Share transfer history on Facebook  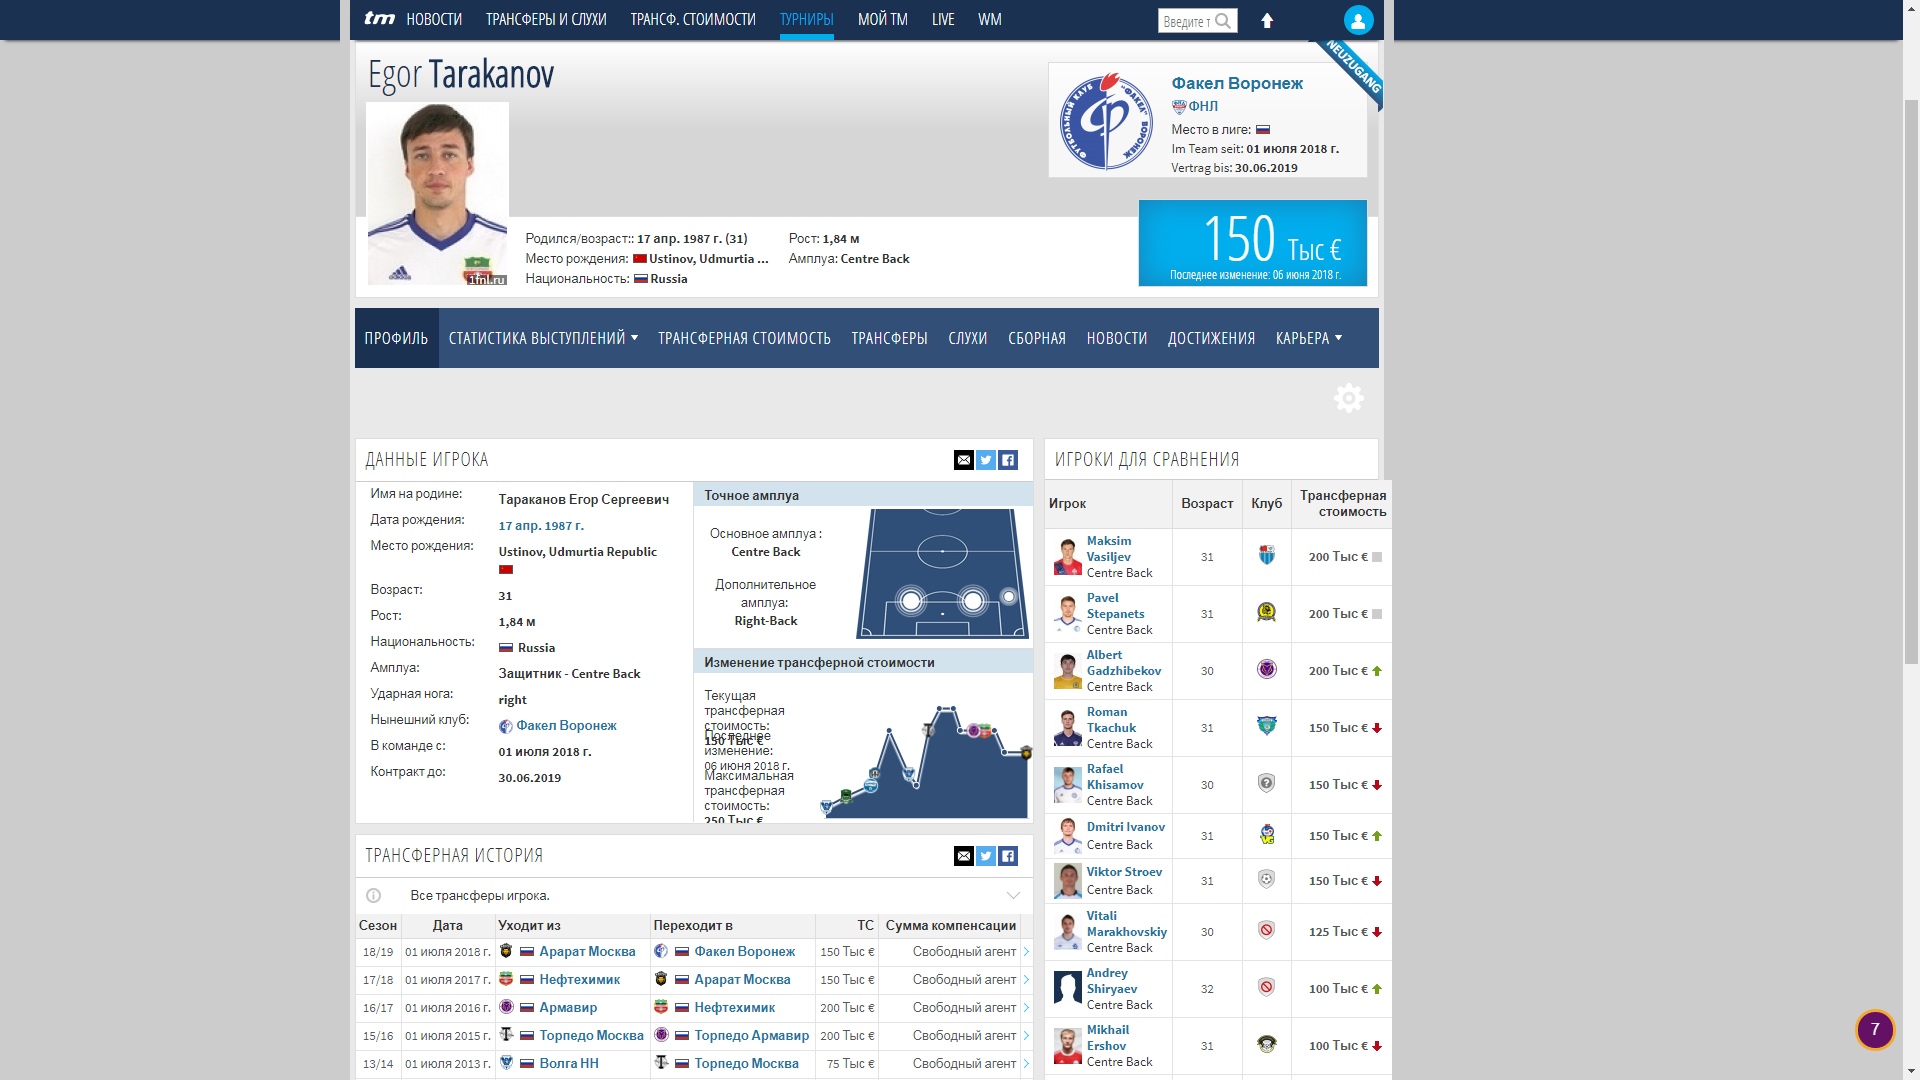point(1008,856)
